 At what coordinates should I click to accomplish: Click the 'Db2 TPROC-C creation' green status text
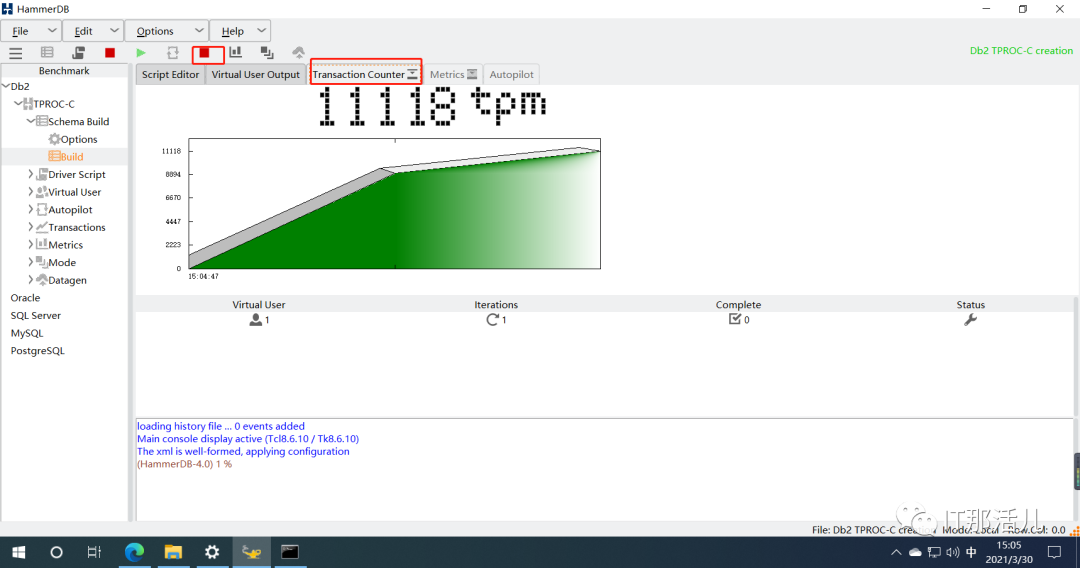(x=1021, y=50)
